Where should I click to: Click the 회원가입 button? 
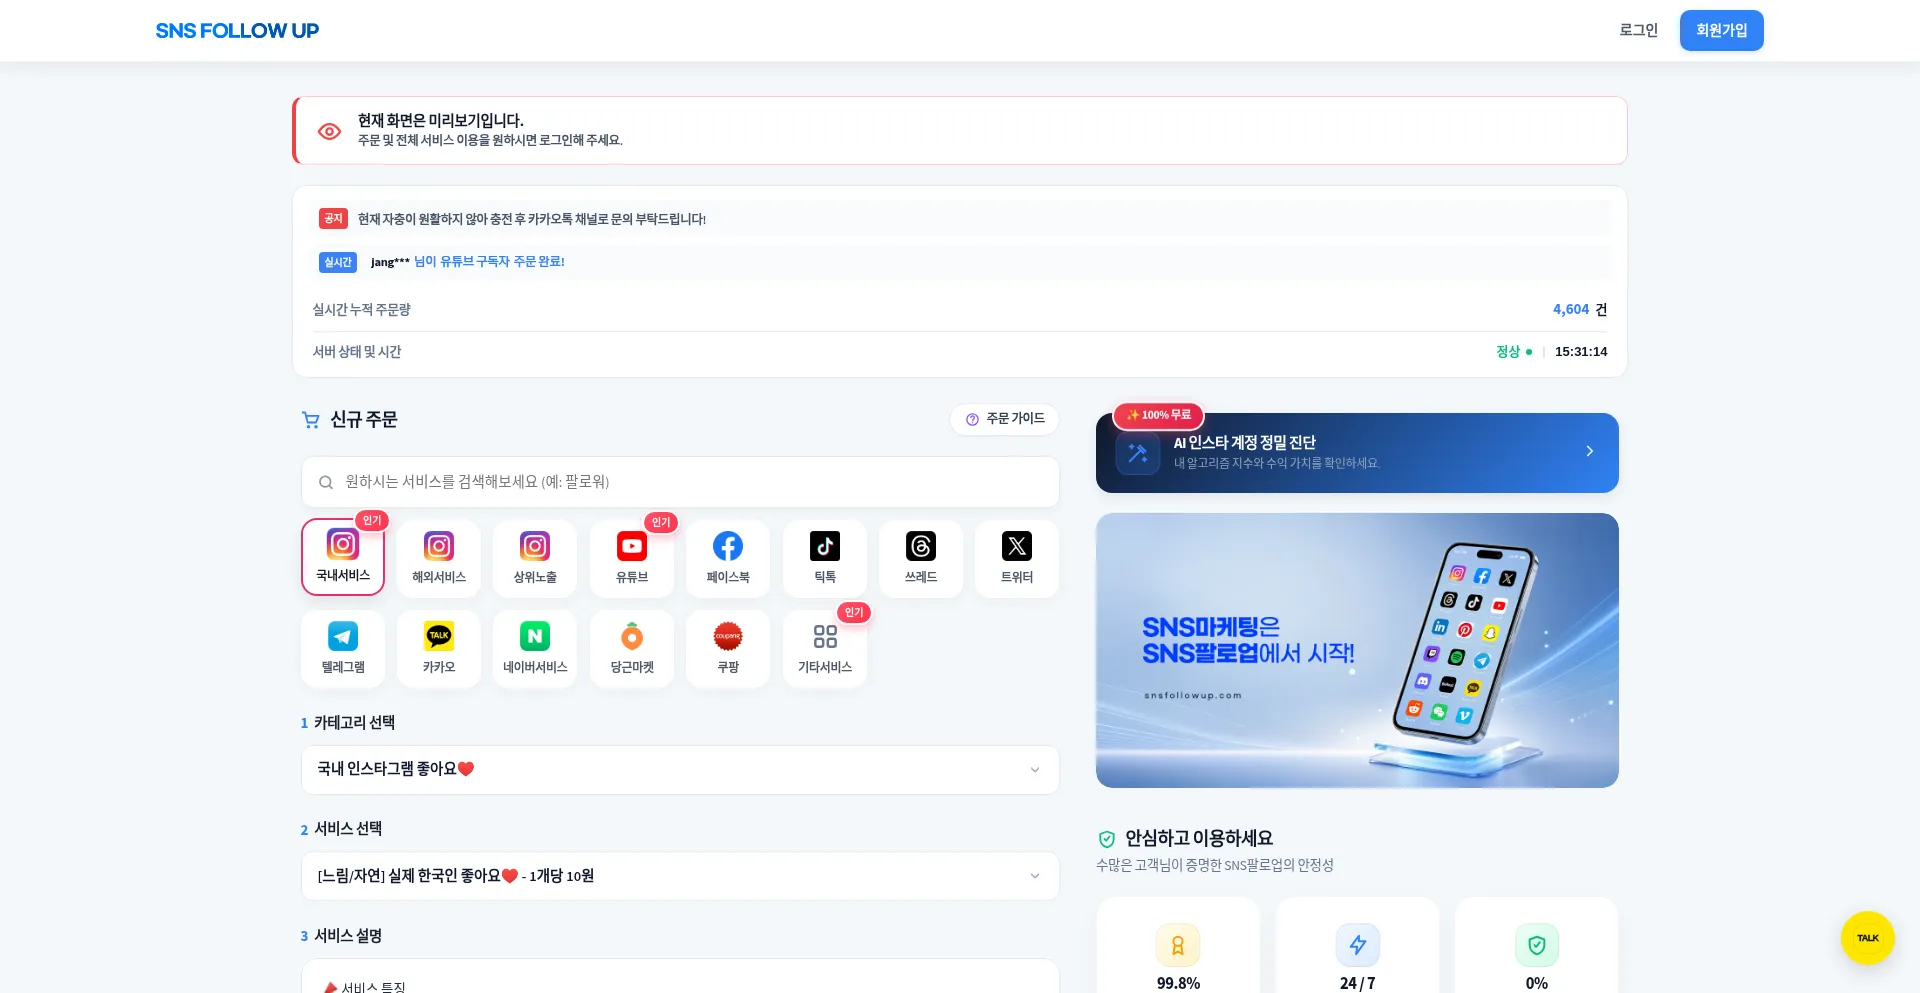click(x=1721, y=30)
